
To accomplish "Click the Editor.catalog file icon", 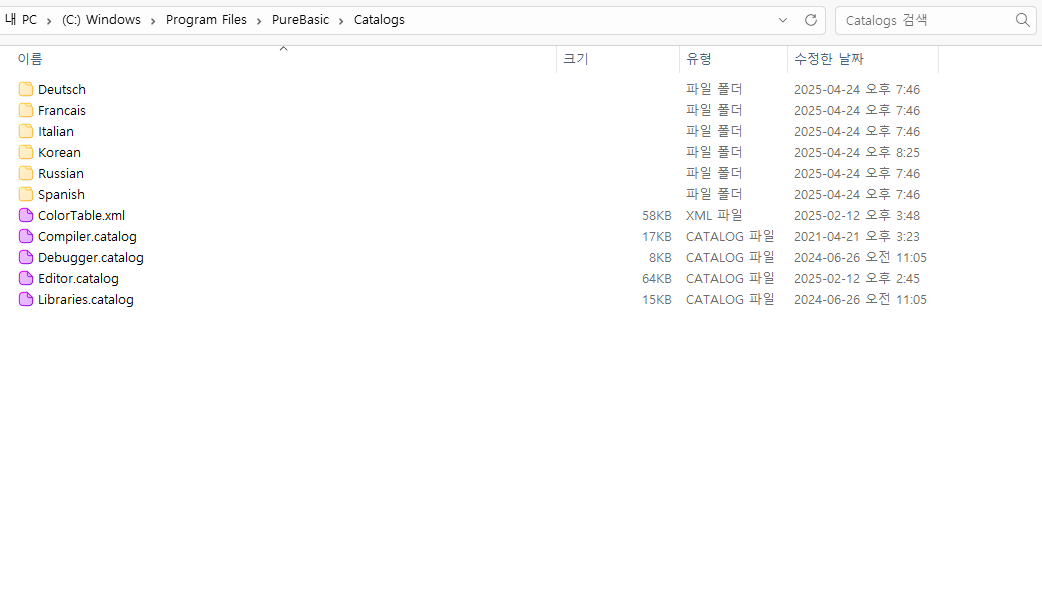I will [26, 278].
